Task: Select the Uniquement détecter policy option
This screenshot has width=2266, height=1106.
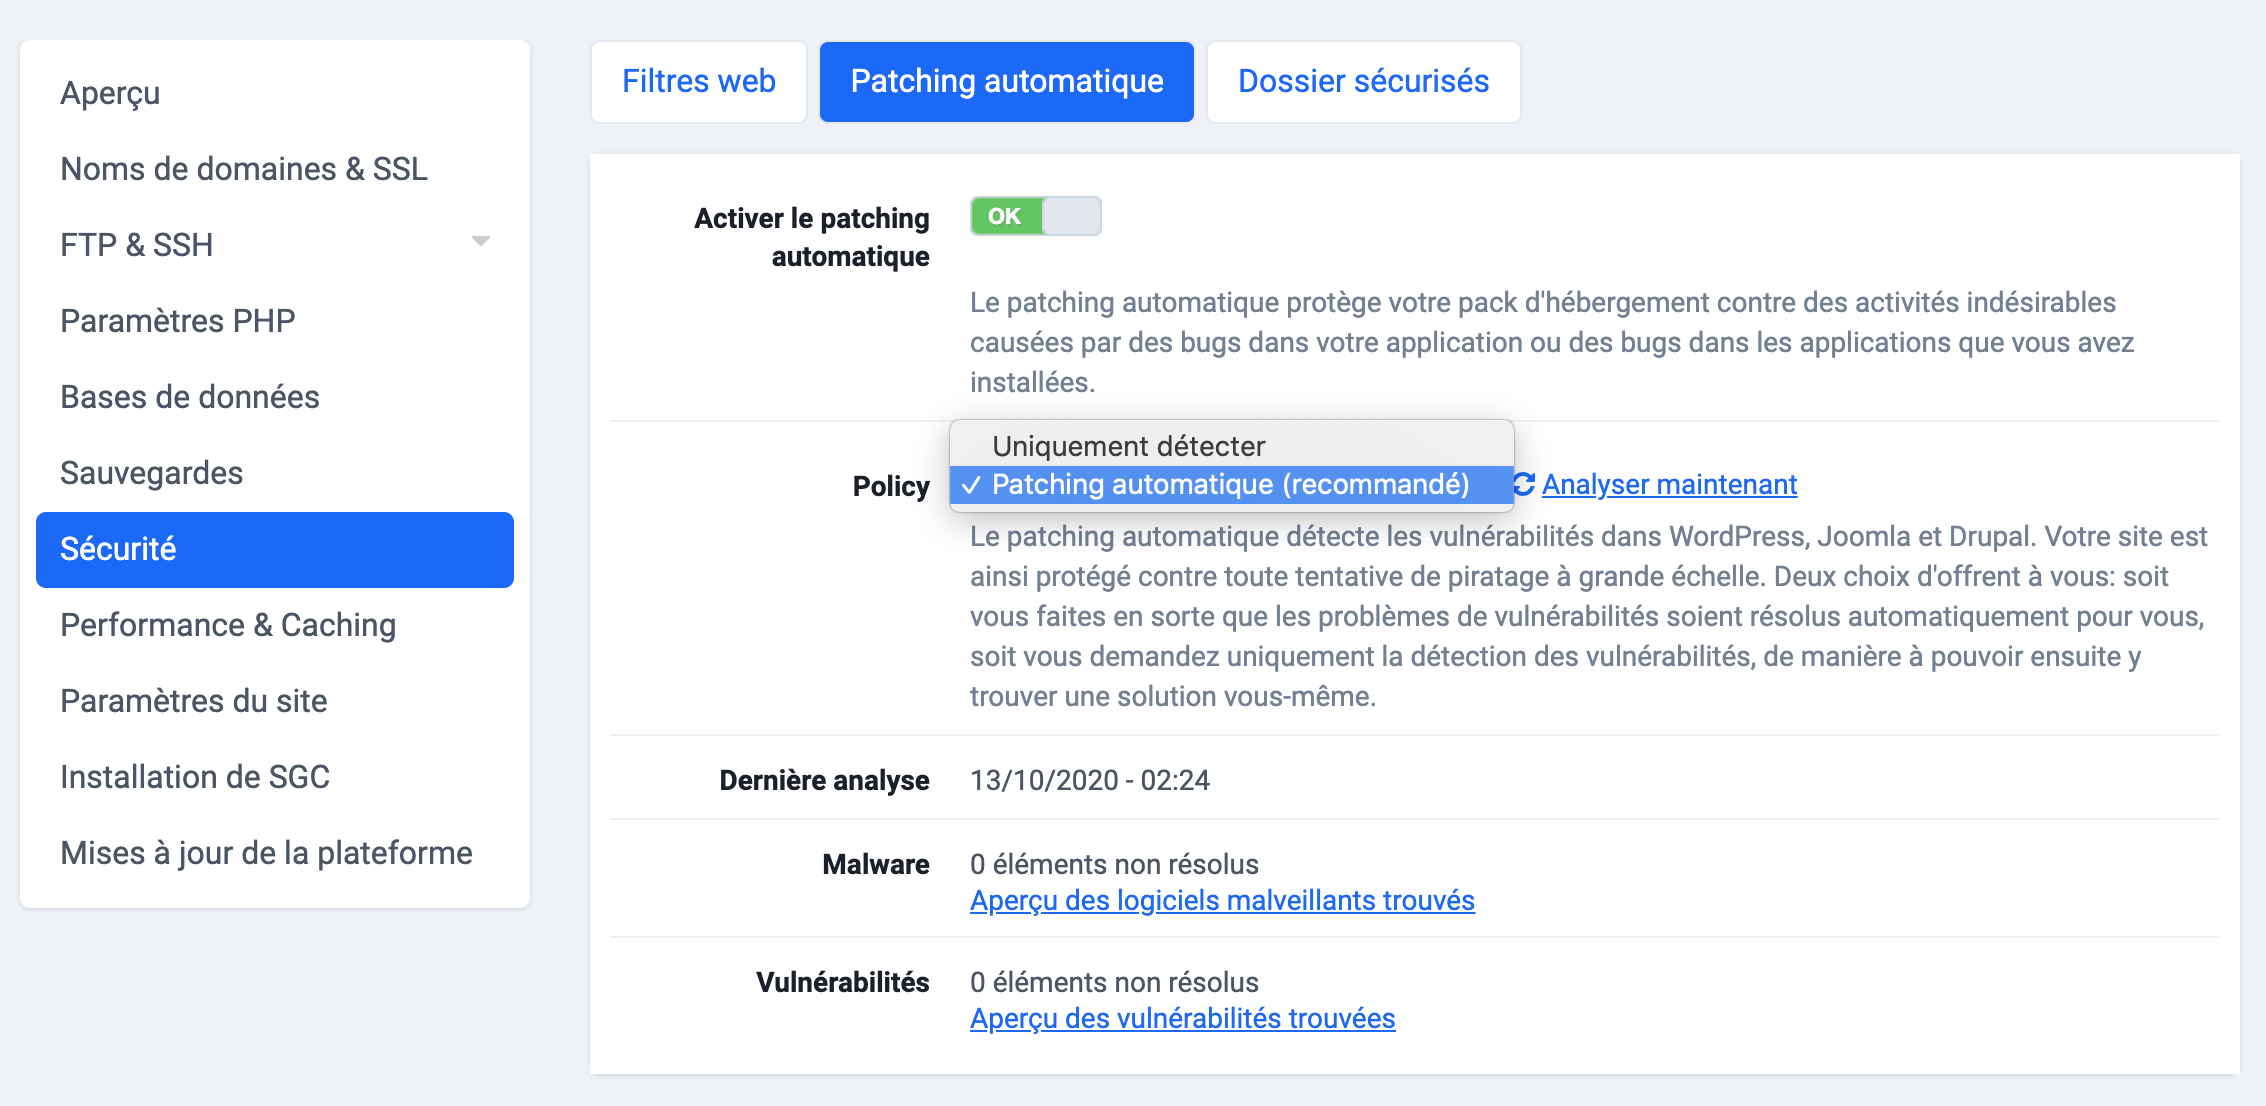Action: 1128,445
